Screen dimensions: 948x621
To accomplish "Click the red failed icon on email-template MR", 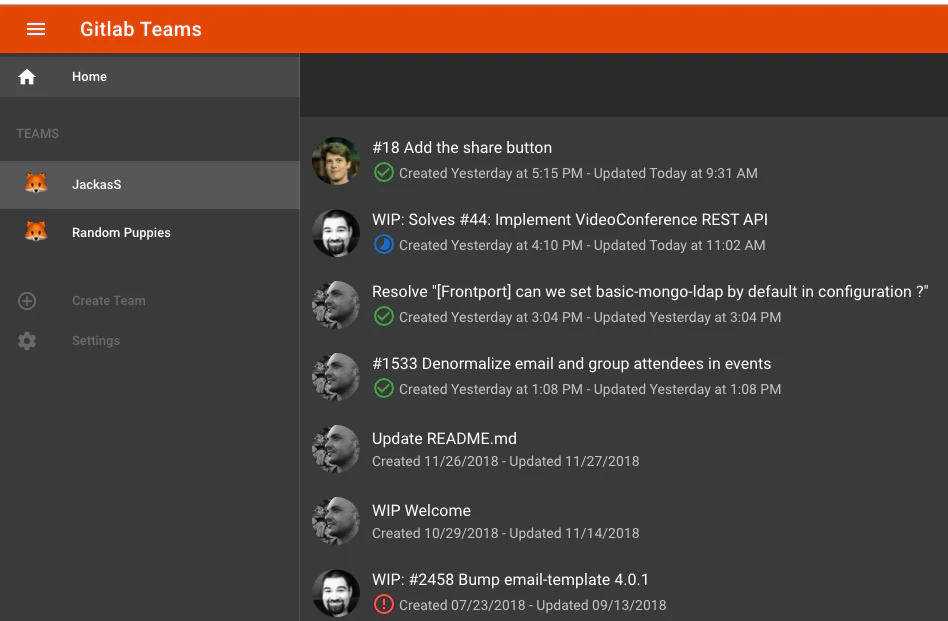I will 383,604.
